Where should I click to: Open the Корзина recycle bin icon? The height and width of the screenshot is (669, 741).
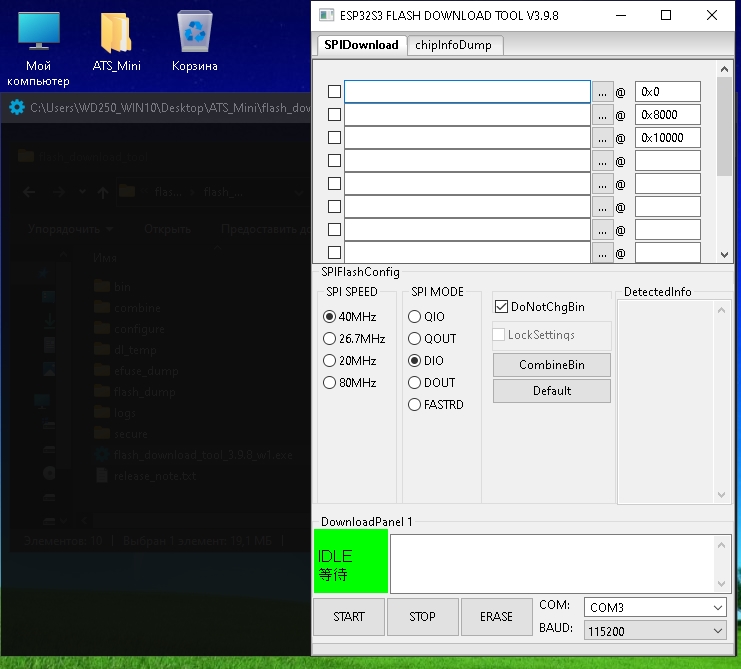195,41
